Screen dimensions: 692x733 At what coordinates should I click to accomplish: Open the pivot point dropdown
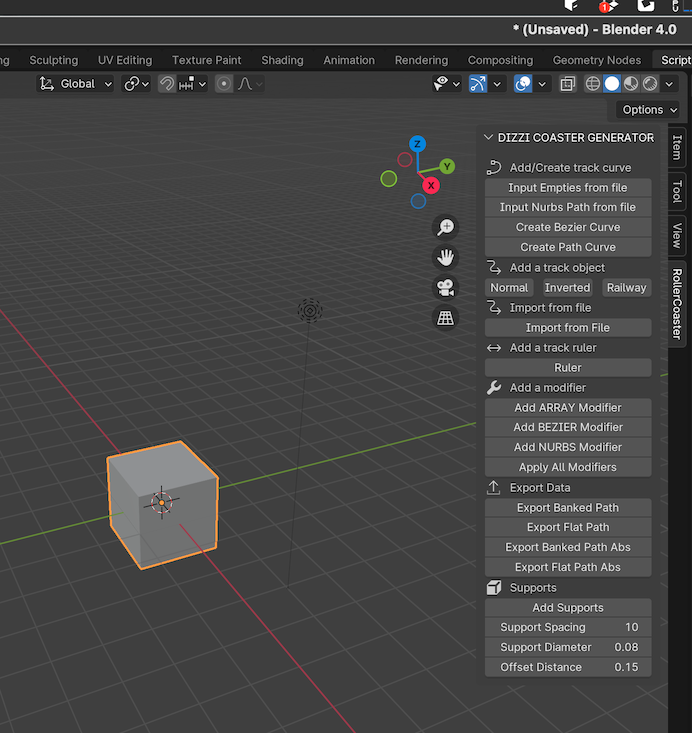[136, 84]
